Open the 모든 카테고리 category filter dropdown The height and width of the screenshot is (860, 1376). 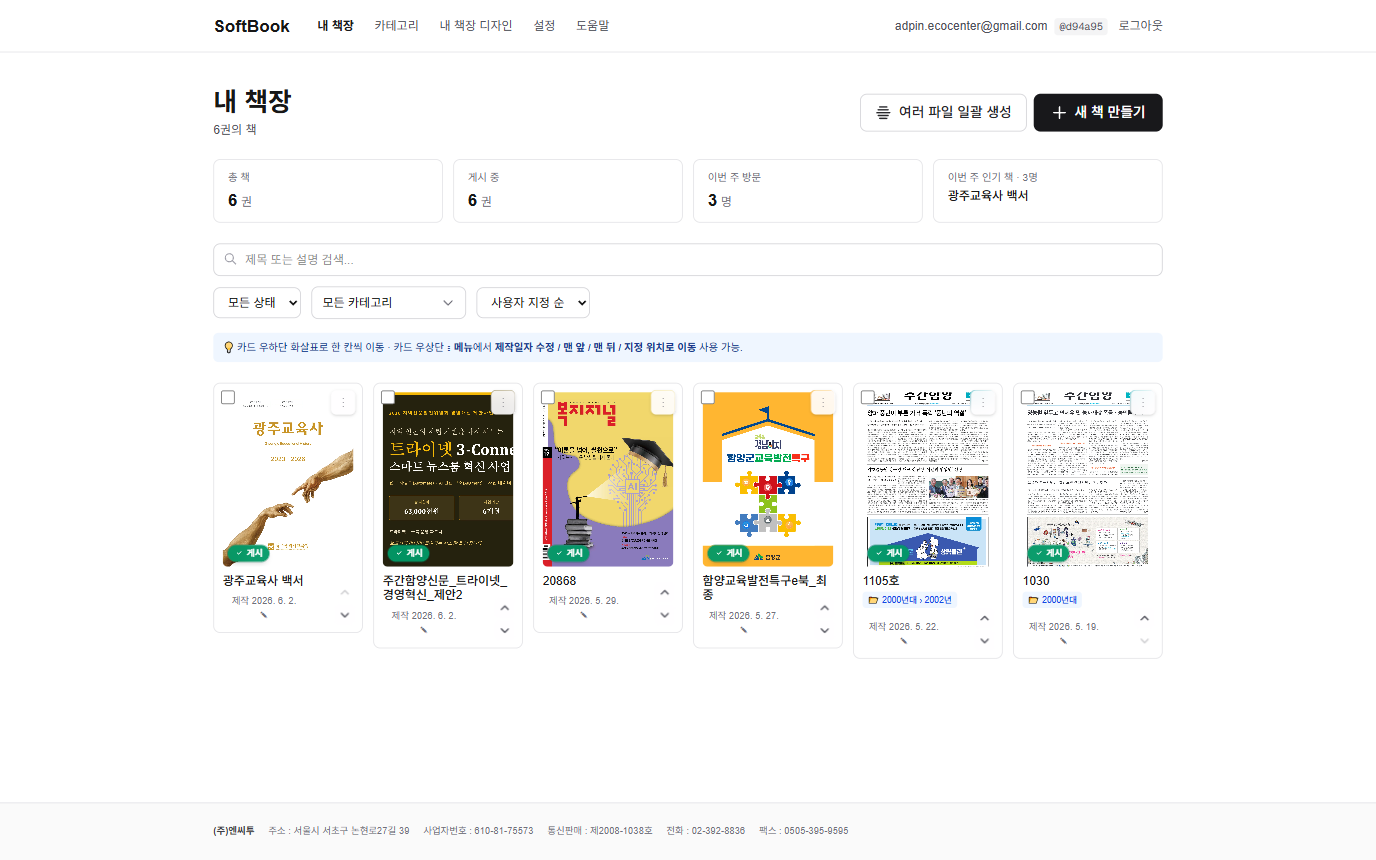[388, 302]
